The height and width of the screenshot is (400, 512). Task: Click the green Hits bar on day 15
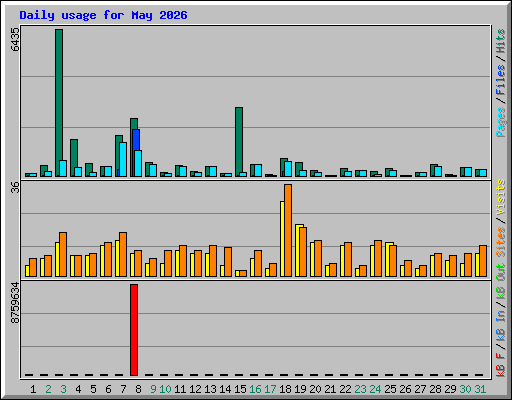239,142
